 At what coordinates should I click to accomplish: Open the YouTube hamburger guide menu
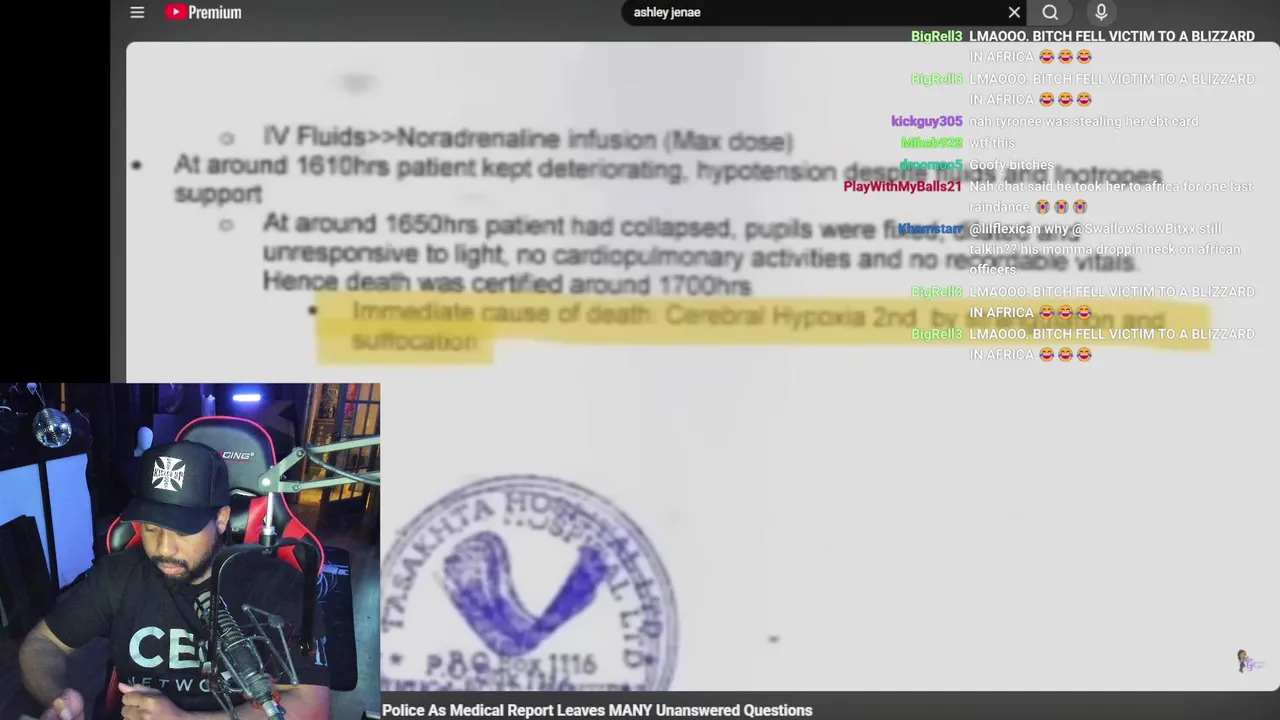point(137,12)
